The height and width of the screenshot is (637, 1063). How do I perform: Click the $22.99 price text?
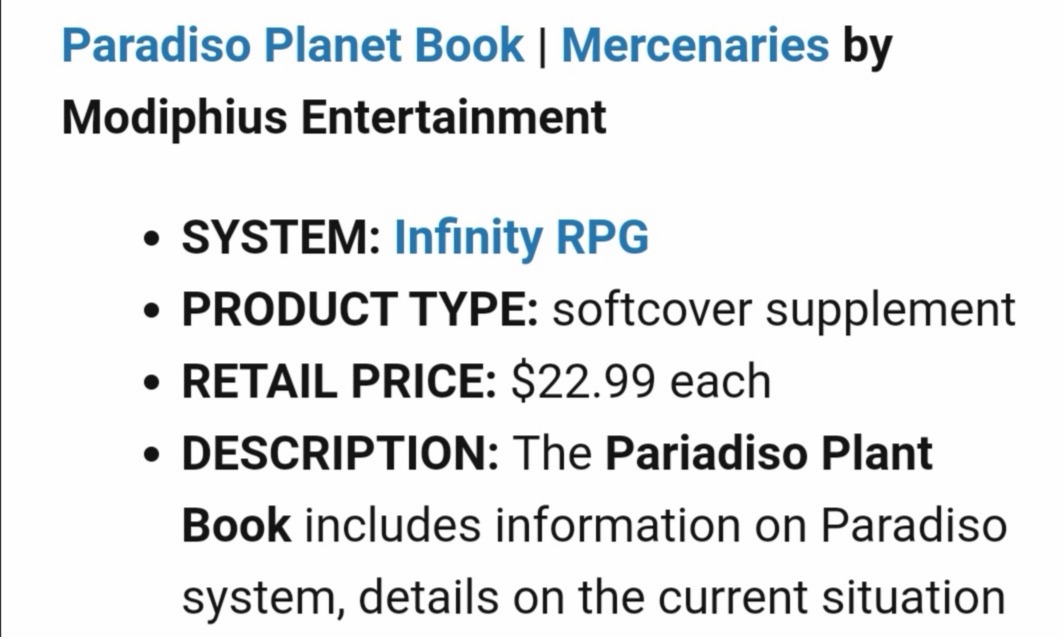[584, 382]
